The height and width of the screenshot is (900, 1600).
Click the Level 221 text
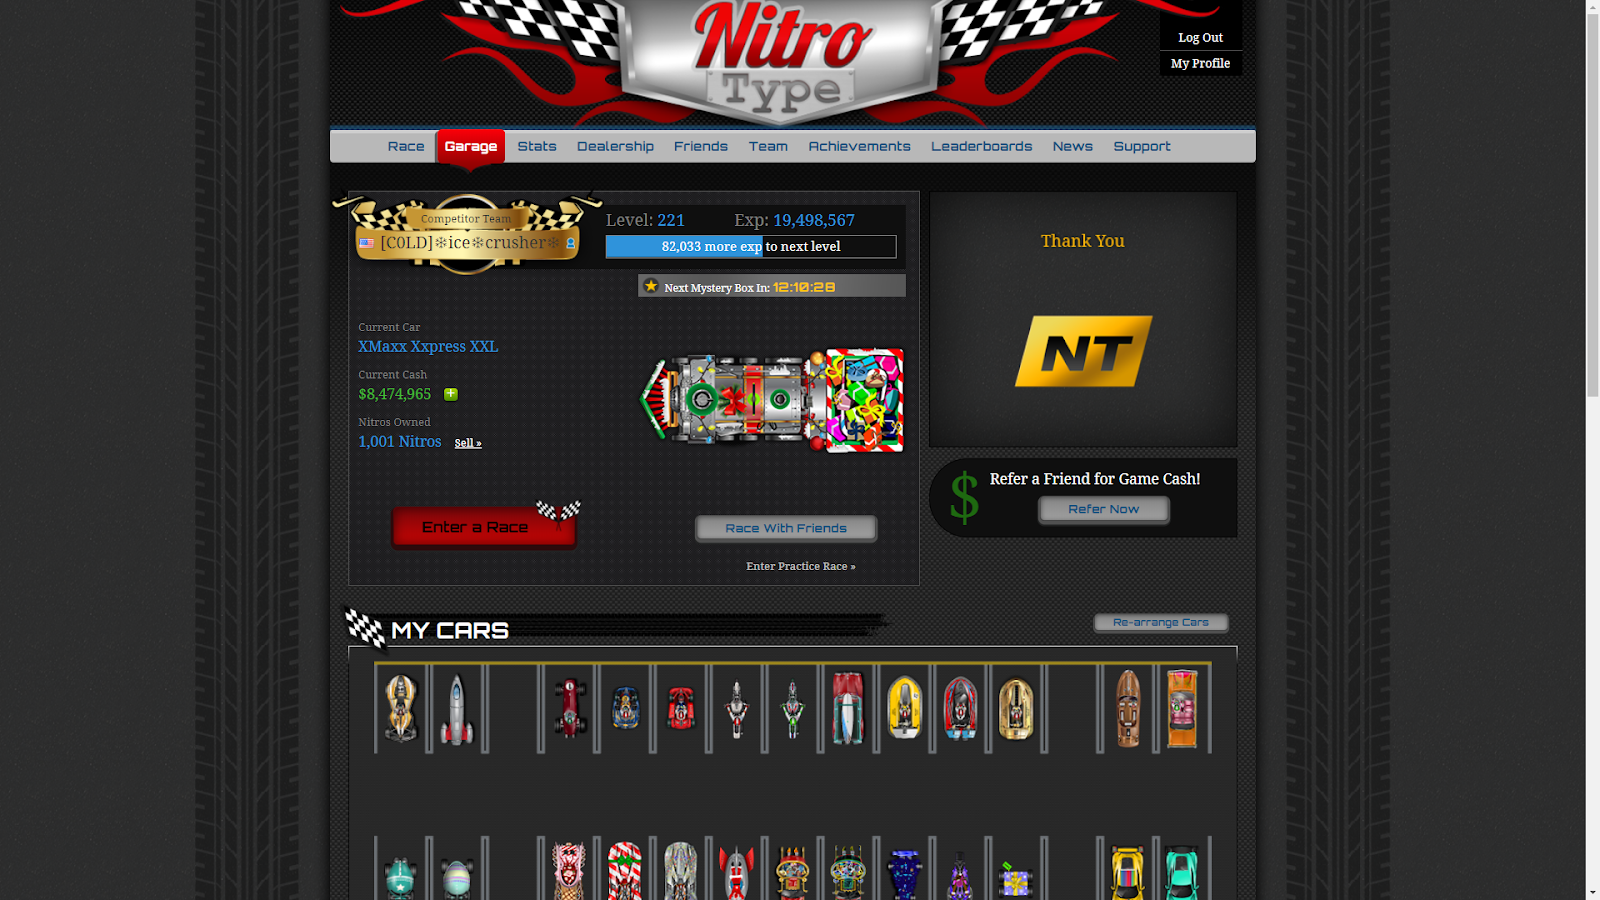coord(645,220)
